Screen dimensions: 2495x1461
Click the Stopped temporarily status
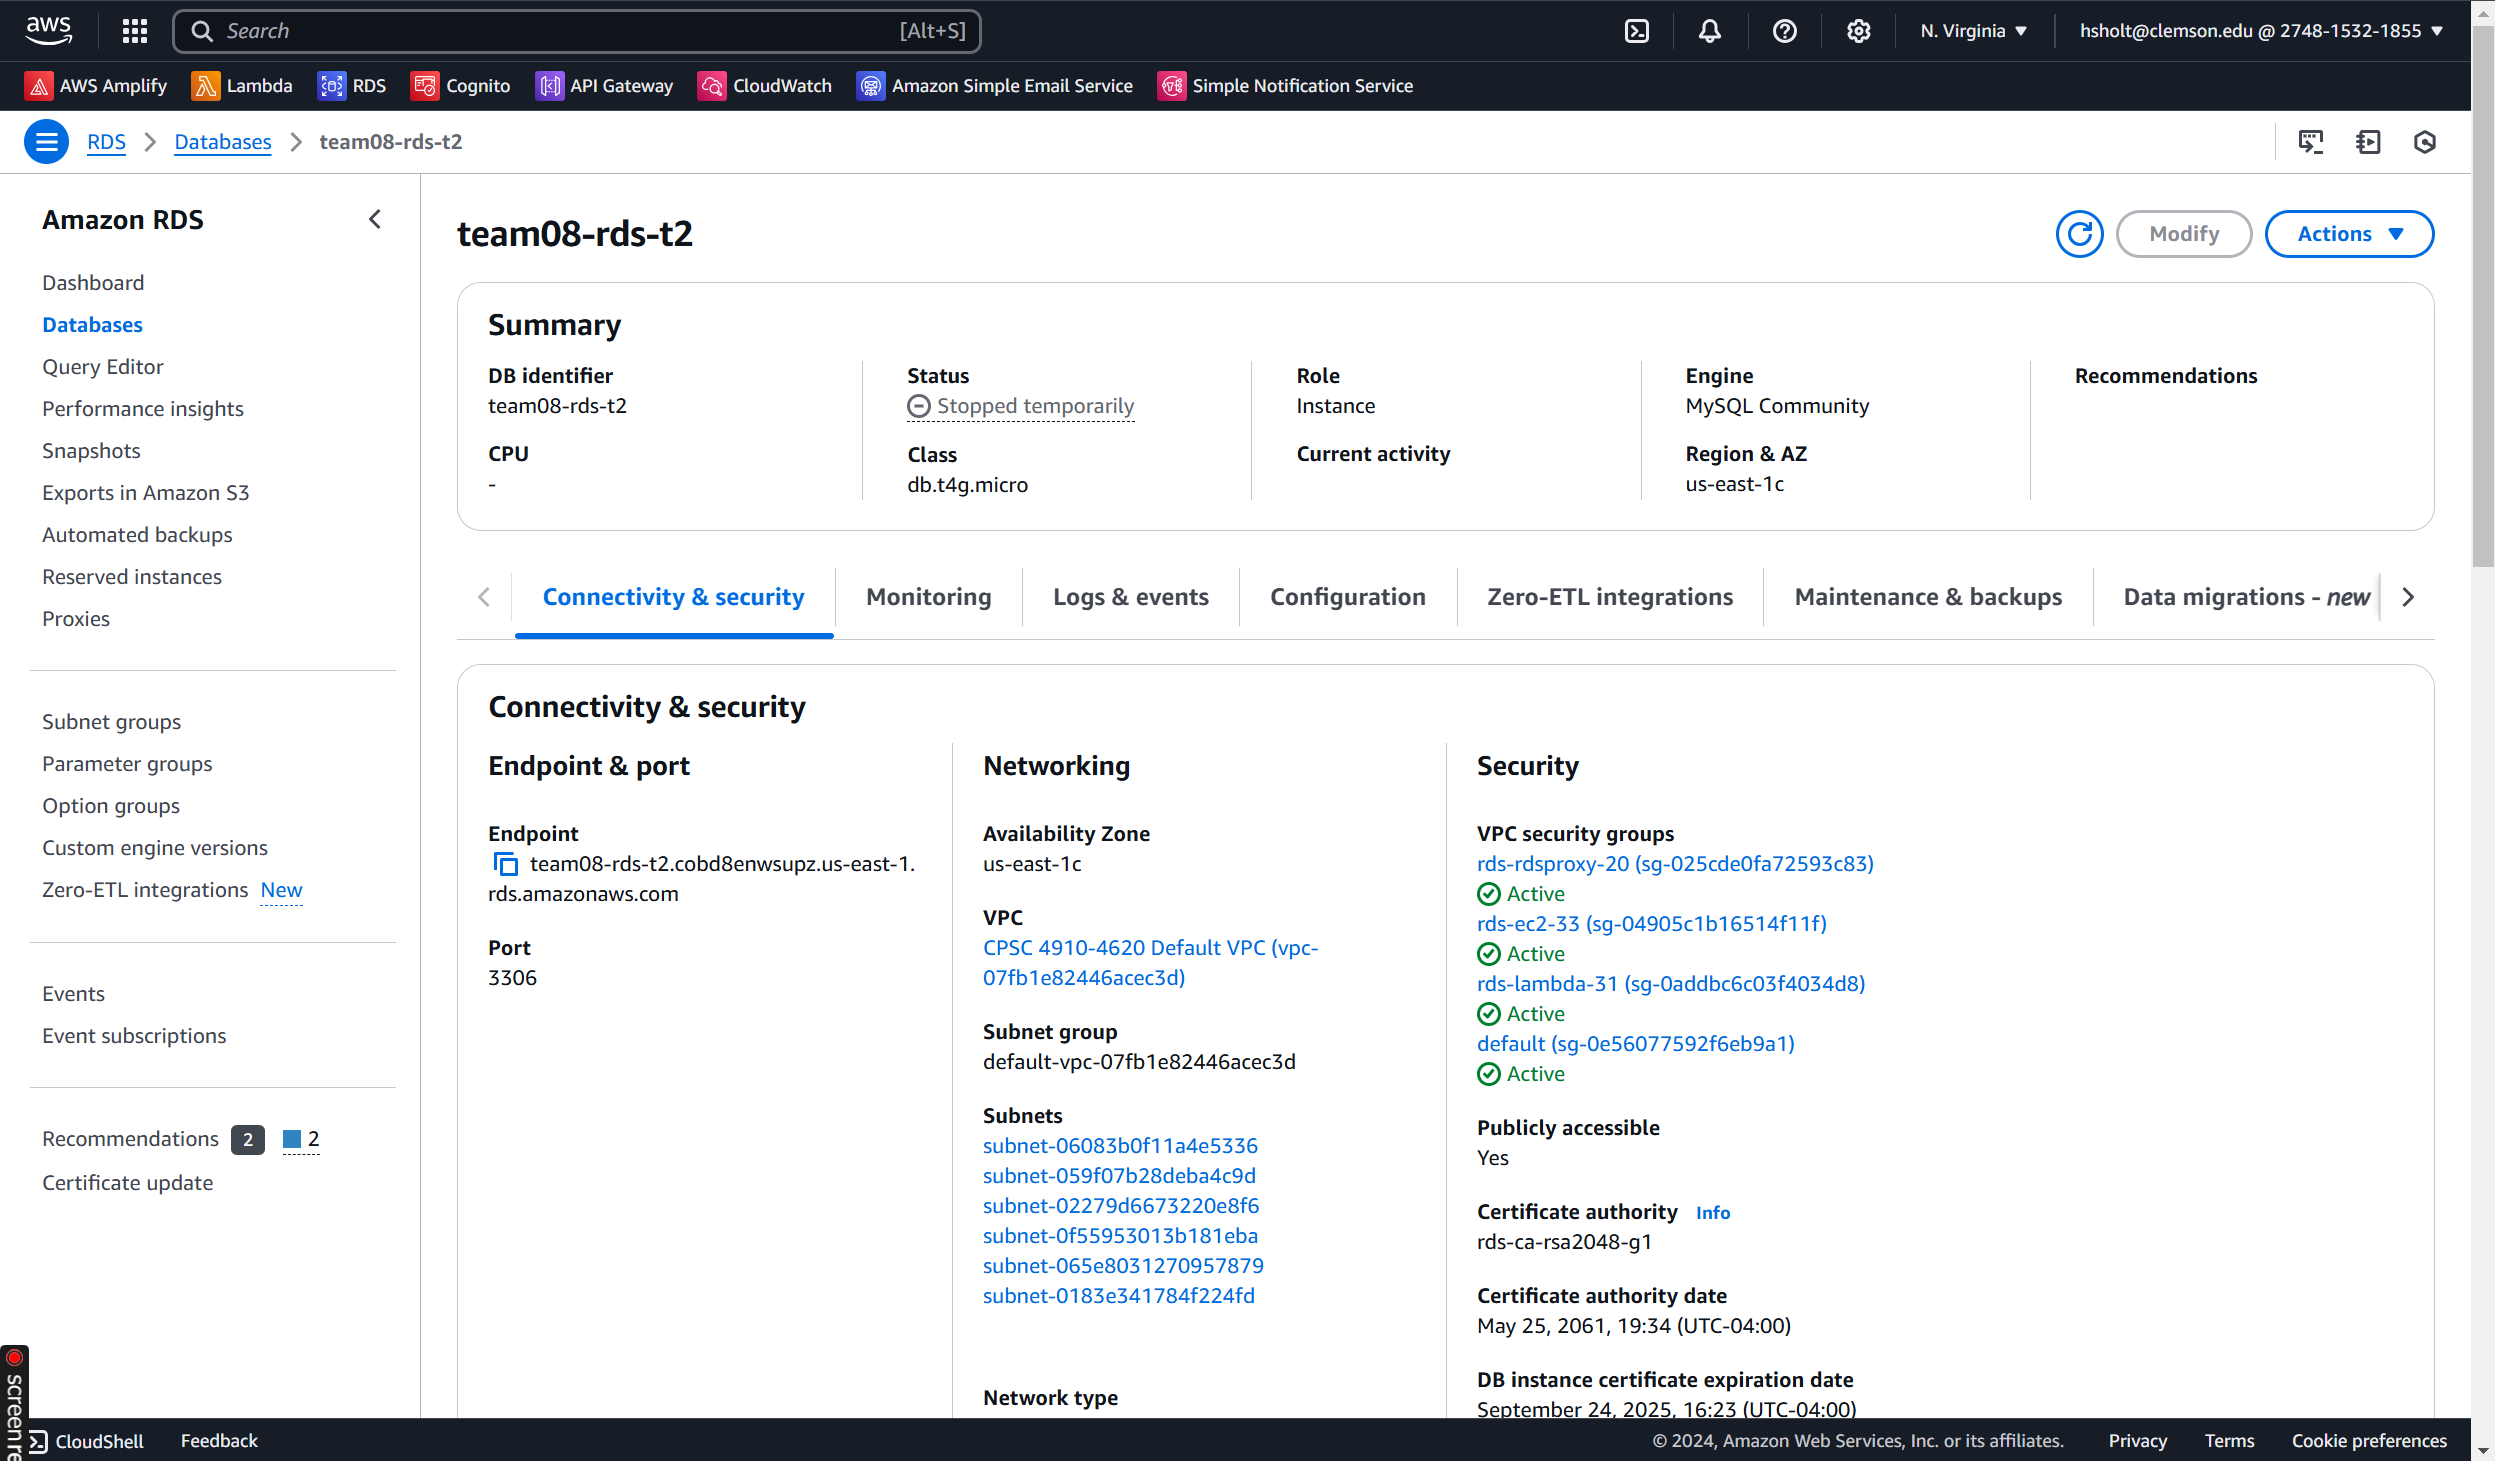(1020, 406)
